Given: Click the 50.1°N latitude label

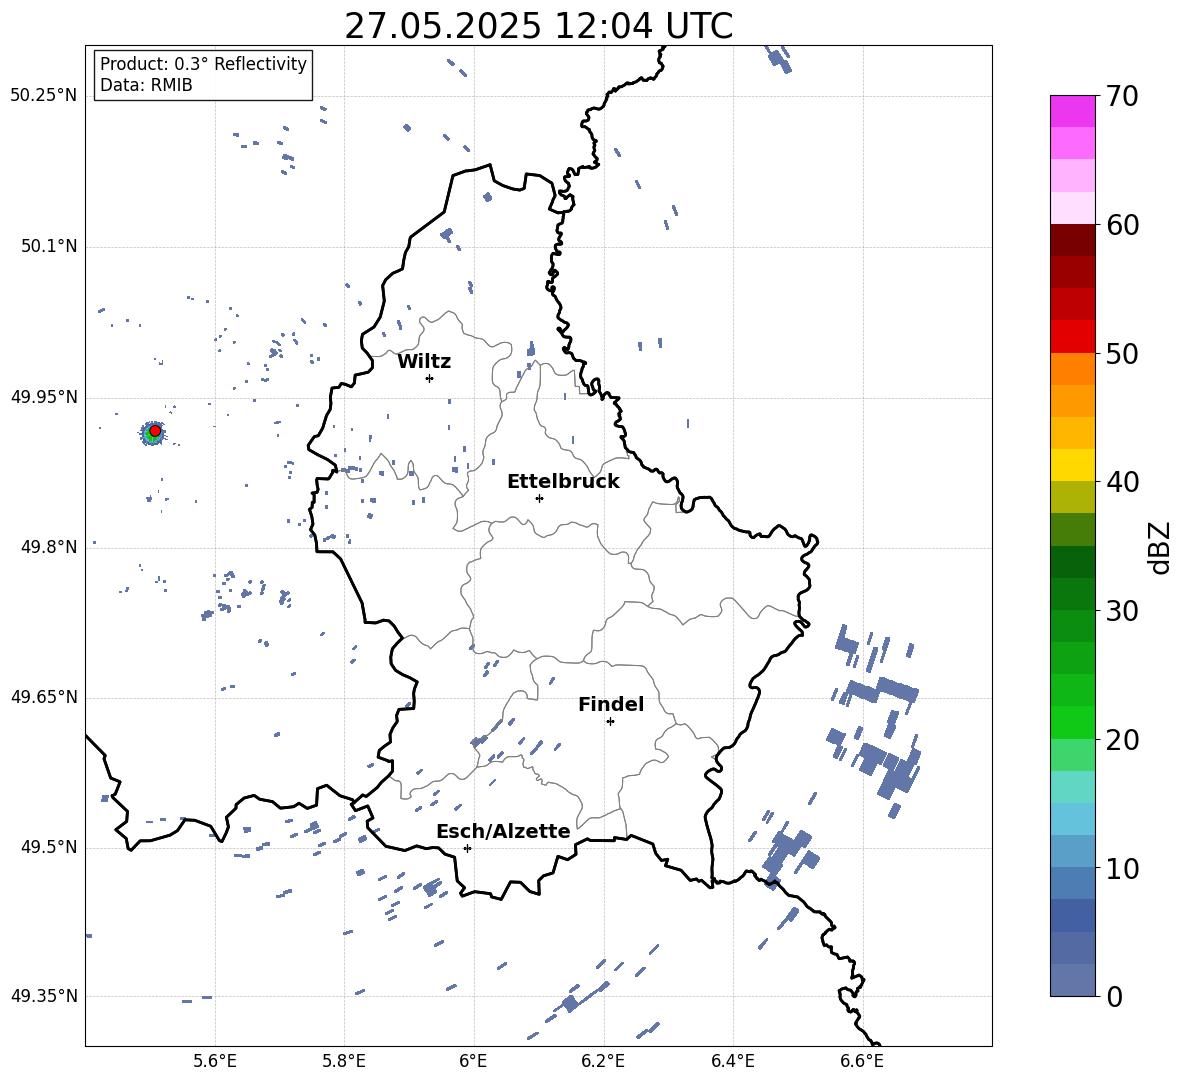Looking at the screenshot, I should (x=48, y=247).
